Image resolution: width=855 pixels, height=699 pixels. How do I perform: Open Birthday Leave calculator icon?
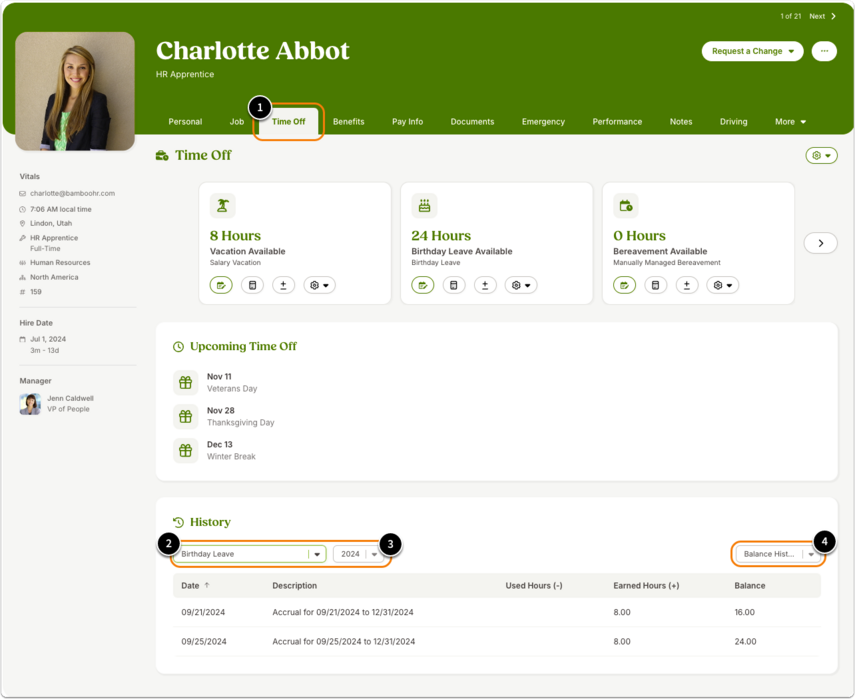[454, 285]
